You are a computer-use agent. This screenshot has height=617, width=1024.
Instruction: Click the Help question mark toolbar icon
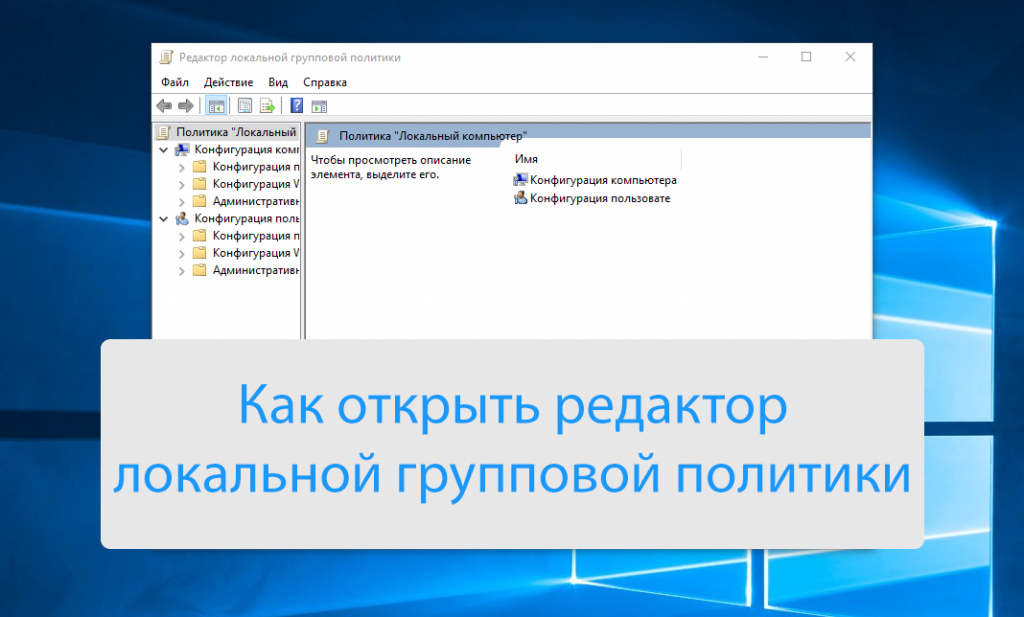pyautogui.click(x=295, y=105)
